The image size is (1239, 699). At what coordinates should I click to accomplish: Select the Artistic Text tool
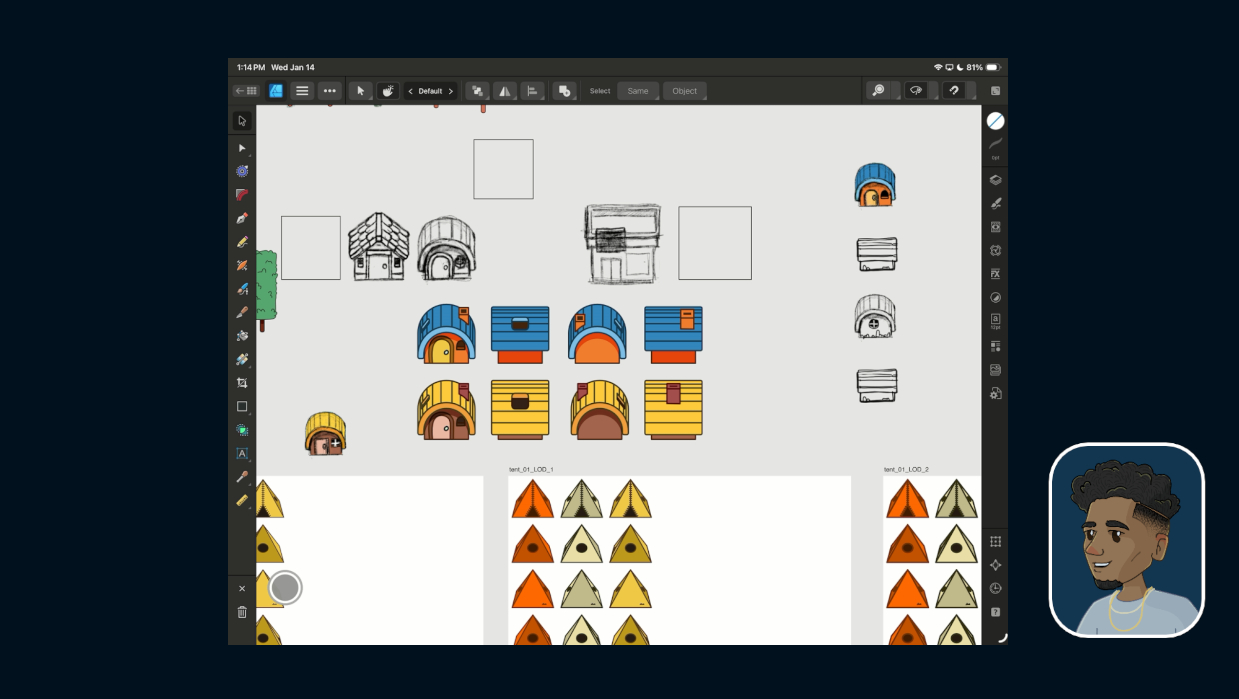click(241, 454)
